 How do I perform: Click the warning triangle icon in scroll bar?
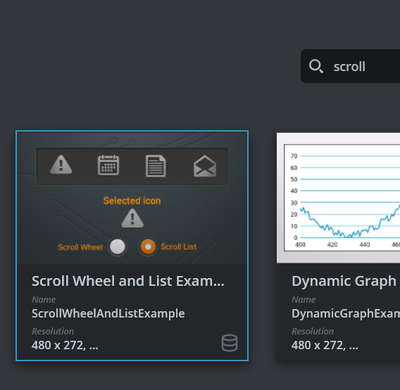click(61, 165)
